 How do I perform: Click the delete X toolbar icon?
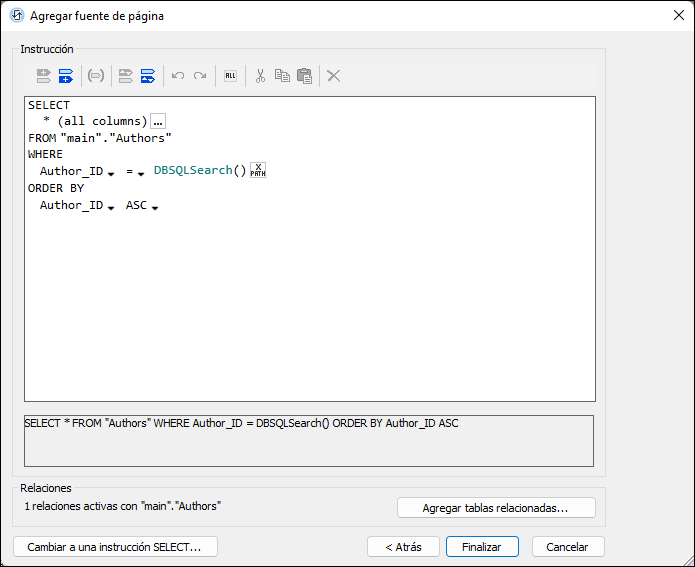[334, 75]
